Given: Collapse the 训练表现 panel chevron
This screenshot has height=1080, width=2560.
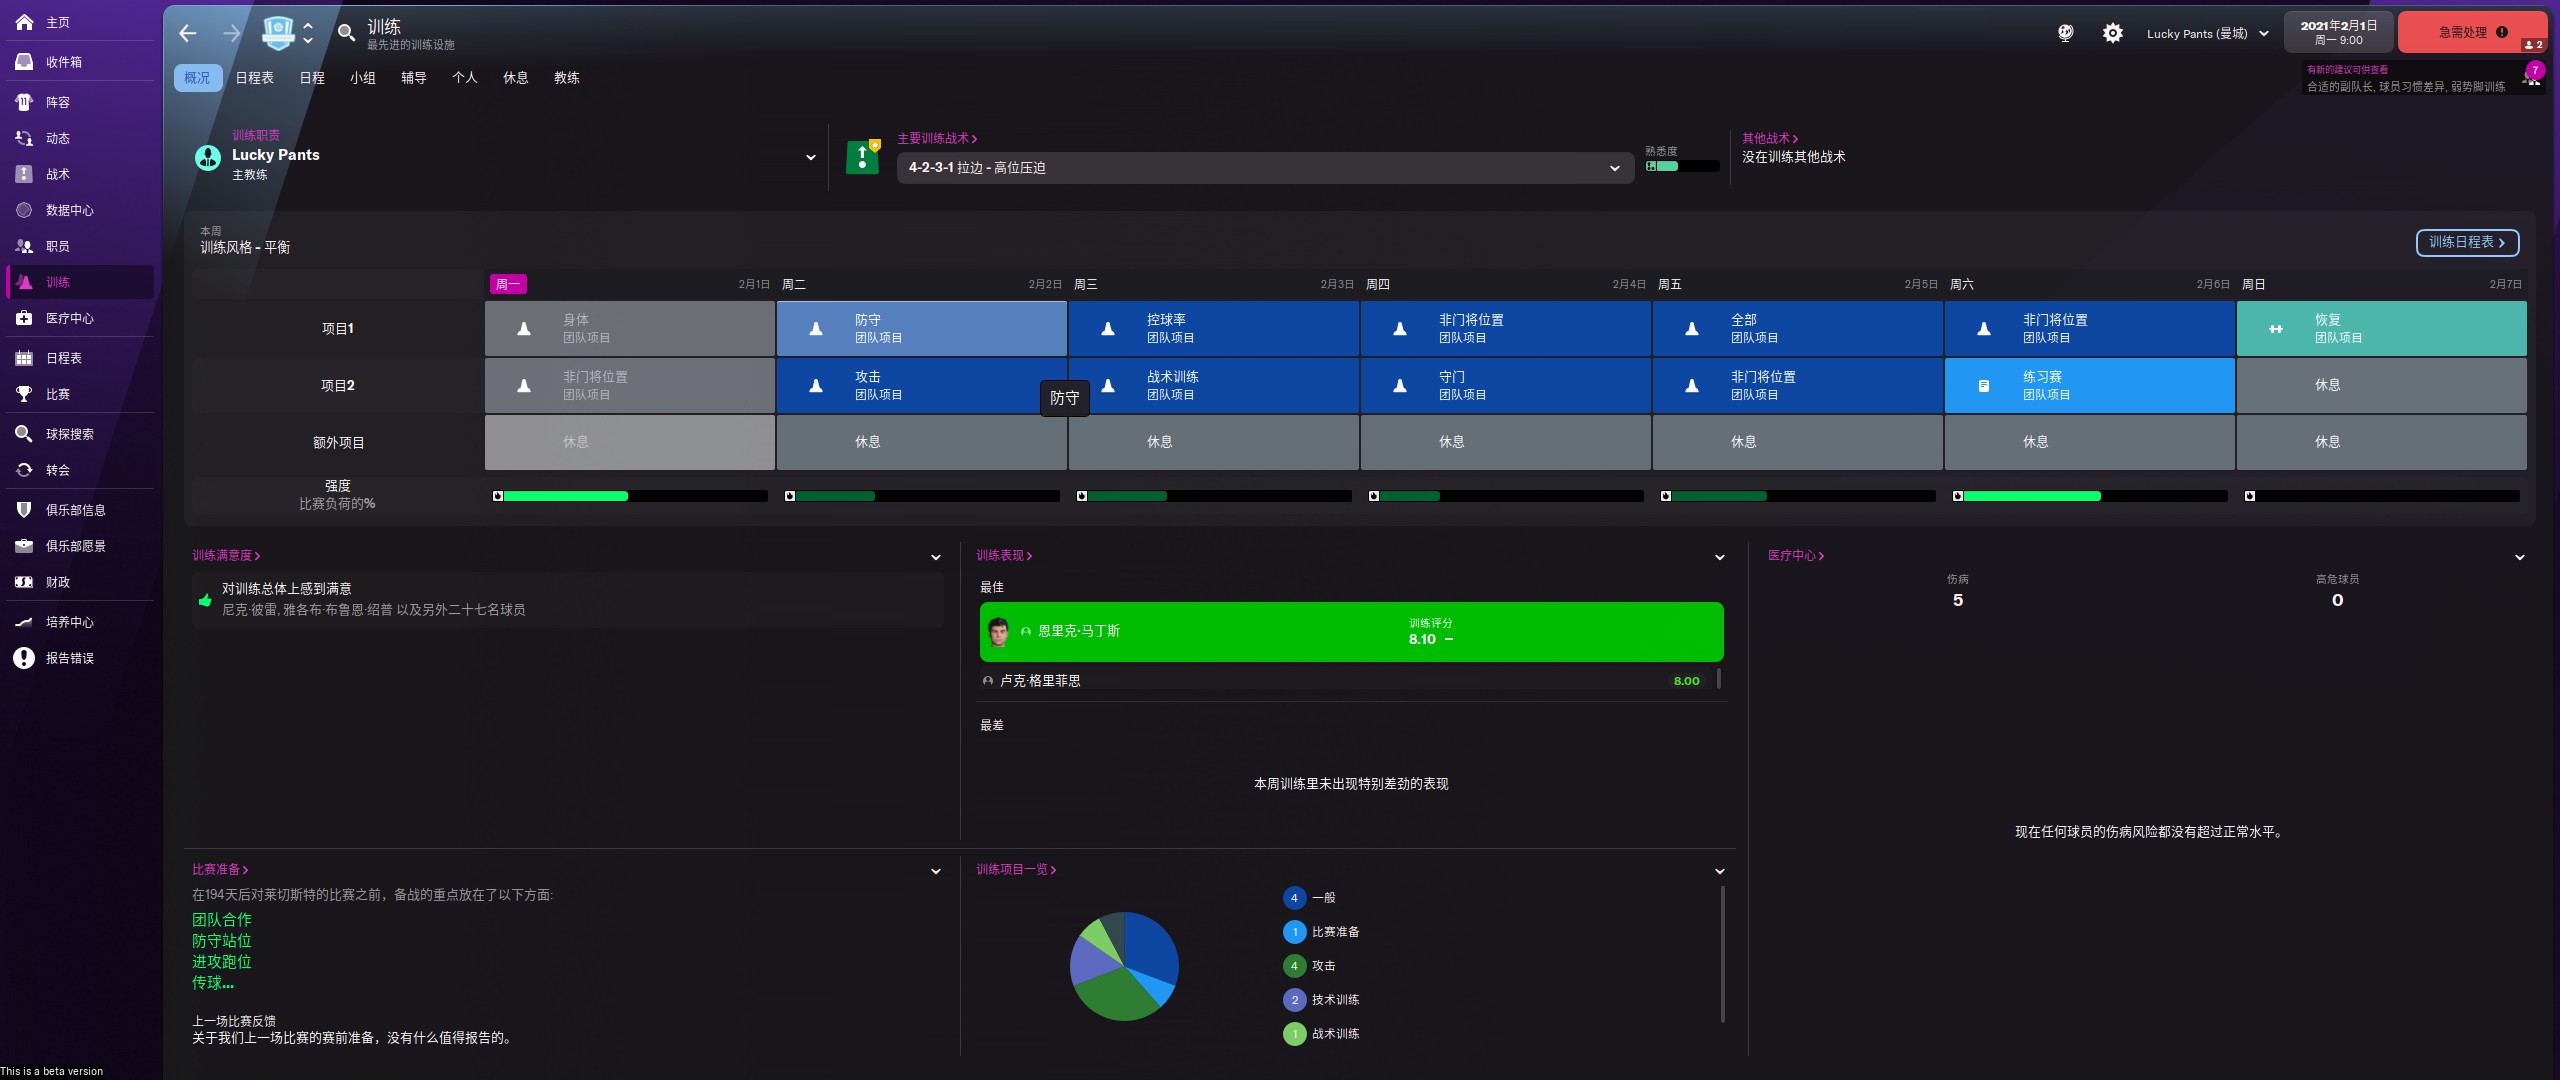Looking at the screenshot, I should pyautogui.click(x=1720, y=557).
